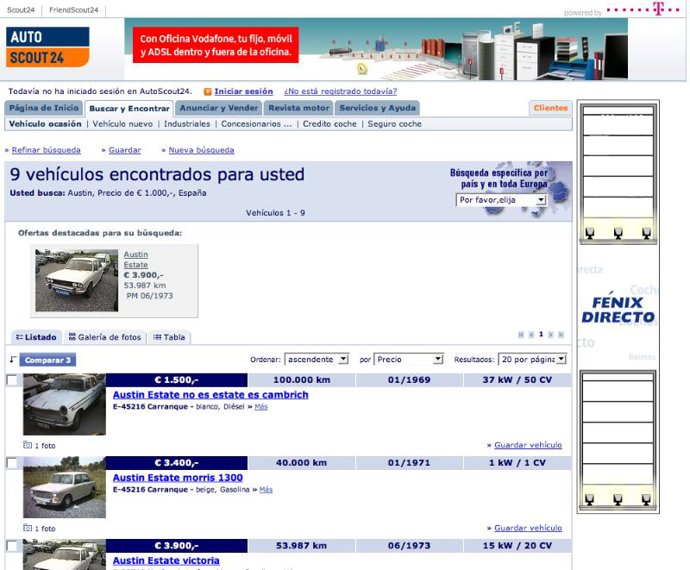Open the Scout24 top link
Screen dimensions: 690x570
(x=21, y=10)
